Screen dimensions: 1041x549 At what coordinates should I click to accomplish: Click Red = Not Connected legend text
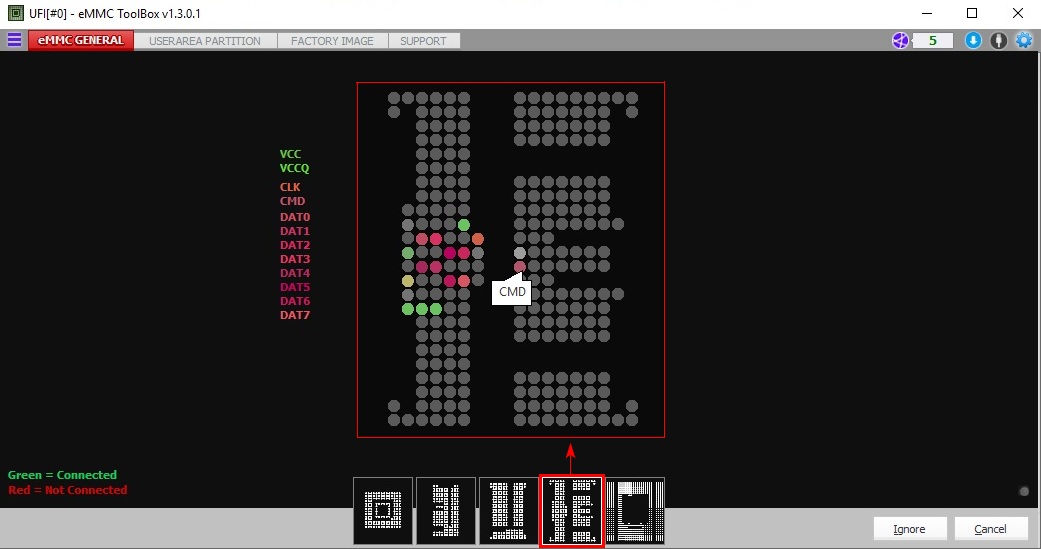click(68, 490)
